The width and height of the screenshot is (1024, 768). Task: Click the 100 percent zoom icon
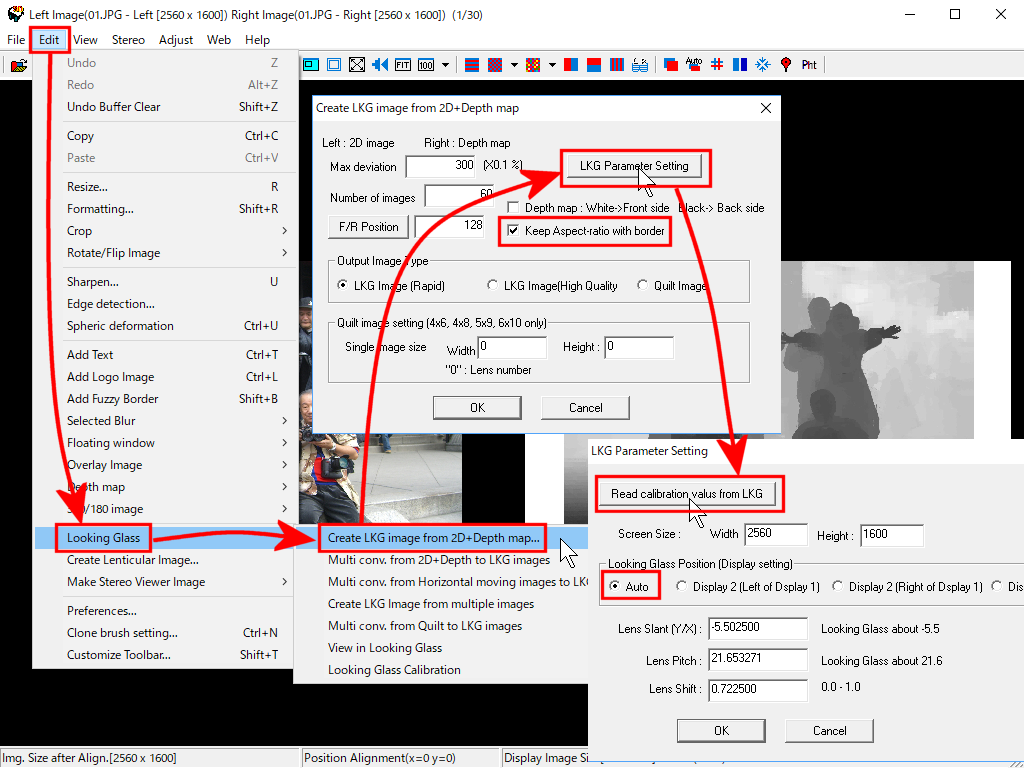426,65
